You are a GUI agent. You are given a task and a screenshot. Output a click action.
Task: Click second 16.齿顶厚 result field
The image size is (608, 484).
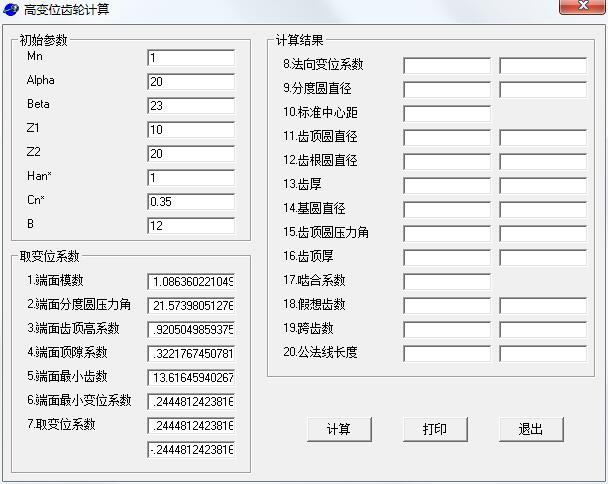[x=543, y=258]
